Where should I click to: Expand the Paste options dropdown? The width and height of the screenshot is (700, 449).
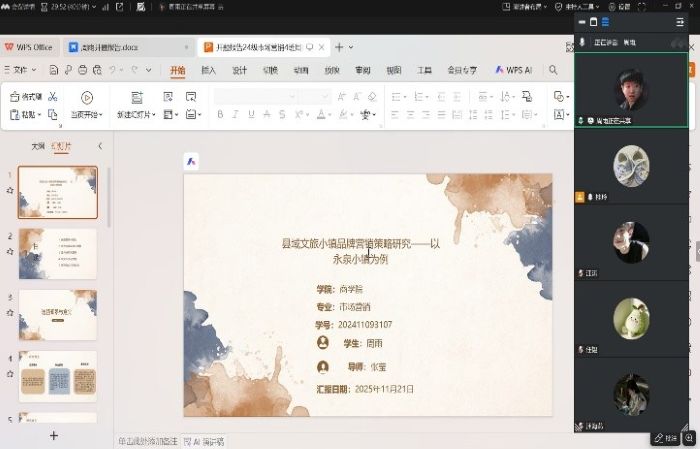[42, 115]
